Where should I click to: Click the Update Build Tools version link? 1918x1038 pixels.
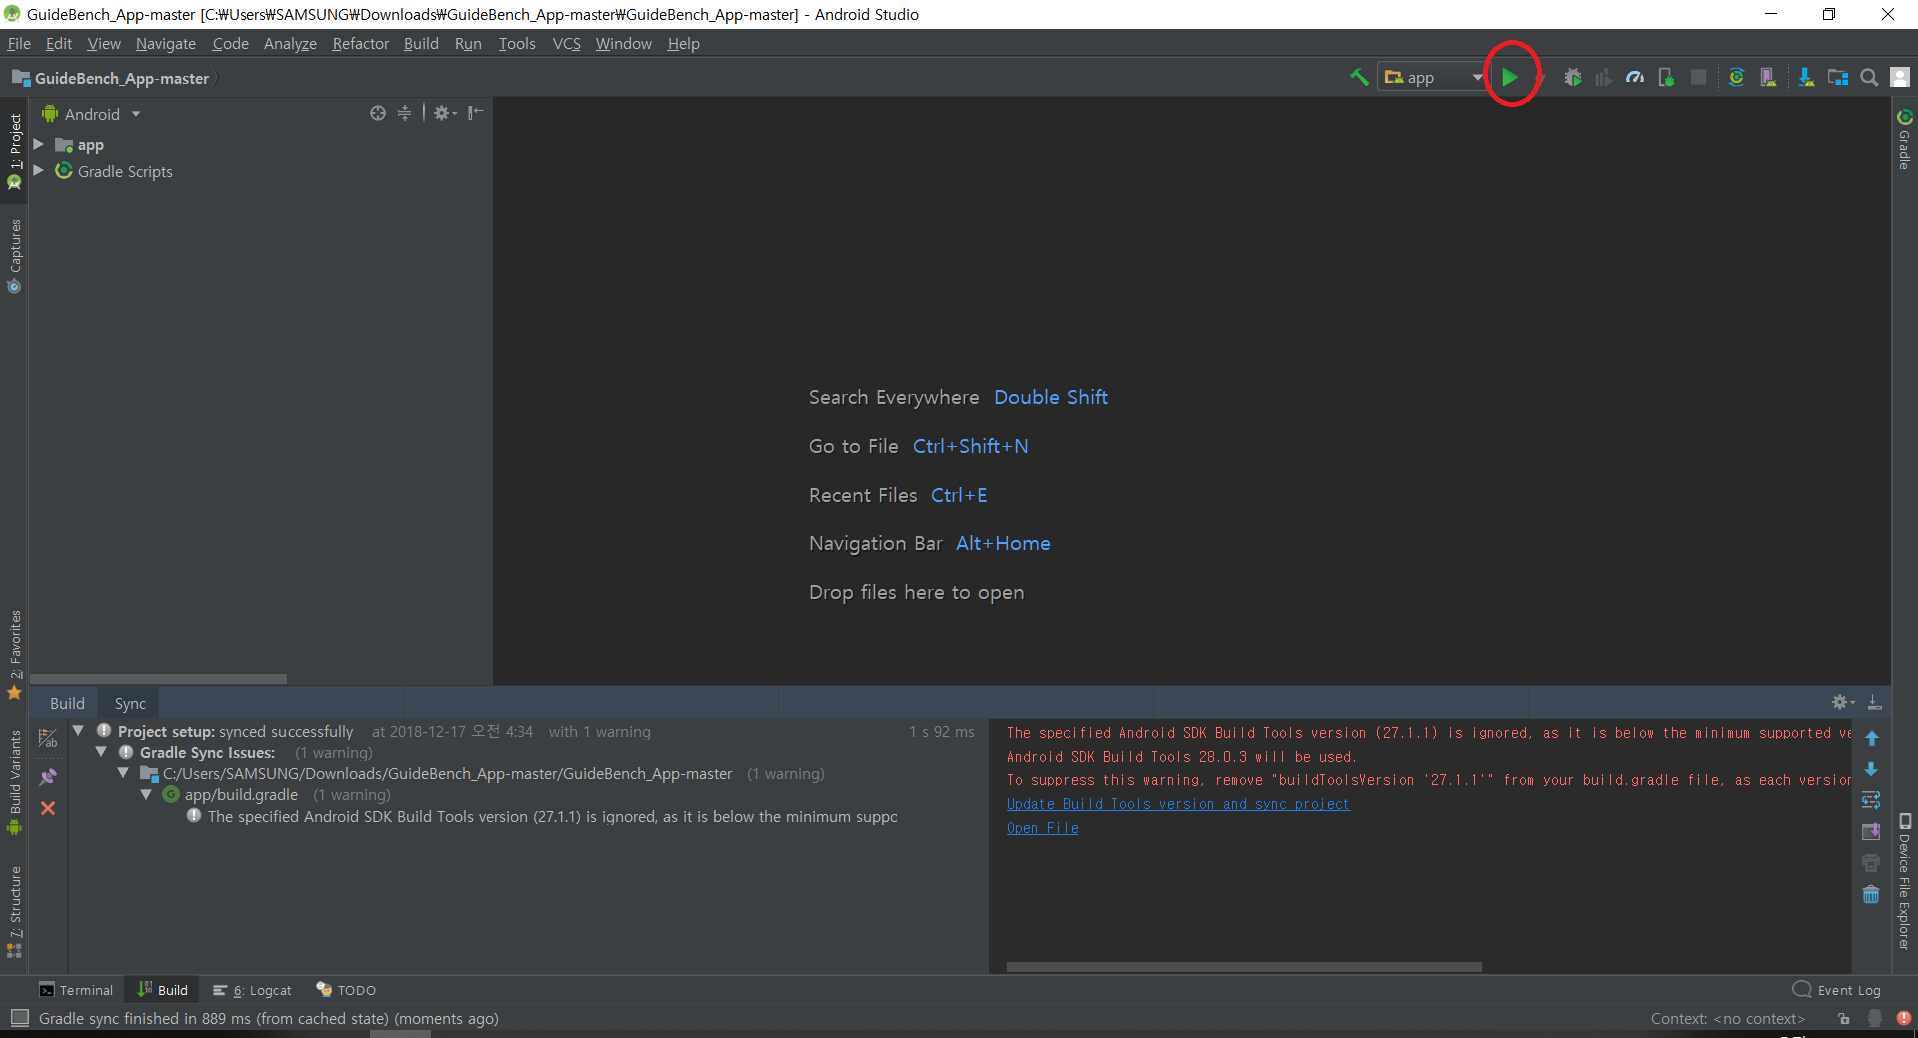tap(1177, 803)
